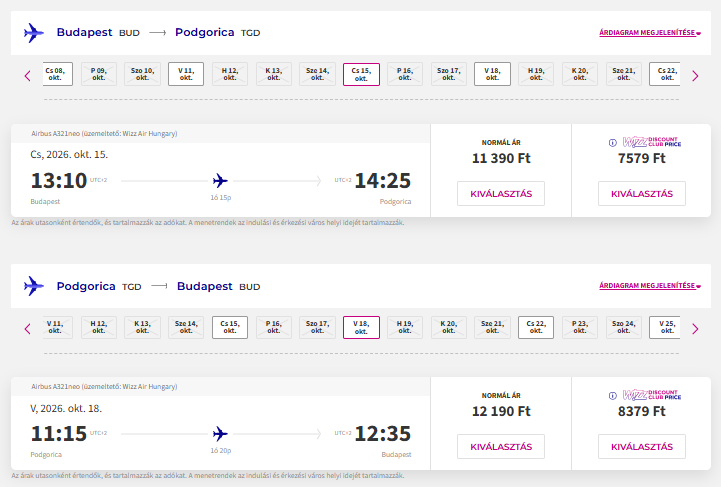Select return date V 25, okt.
The height and width of the screenshot is (487, 721).
pos(665,327)
